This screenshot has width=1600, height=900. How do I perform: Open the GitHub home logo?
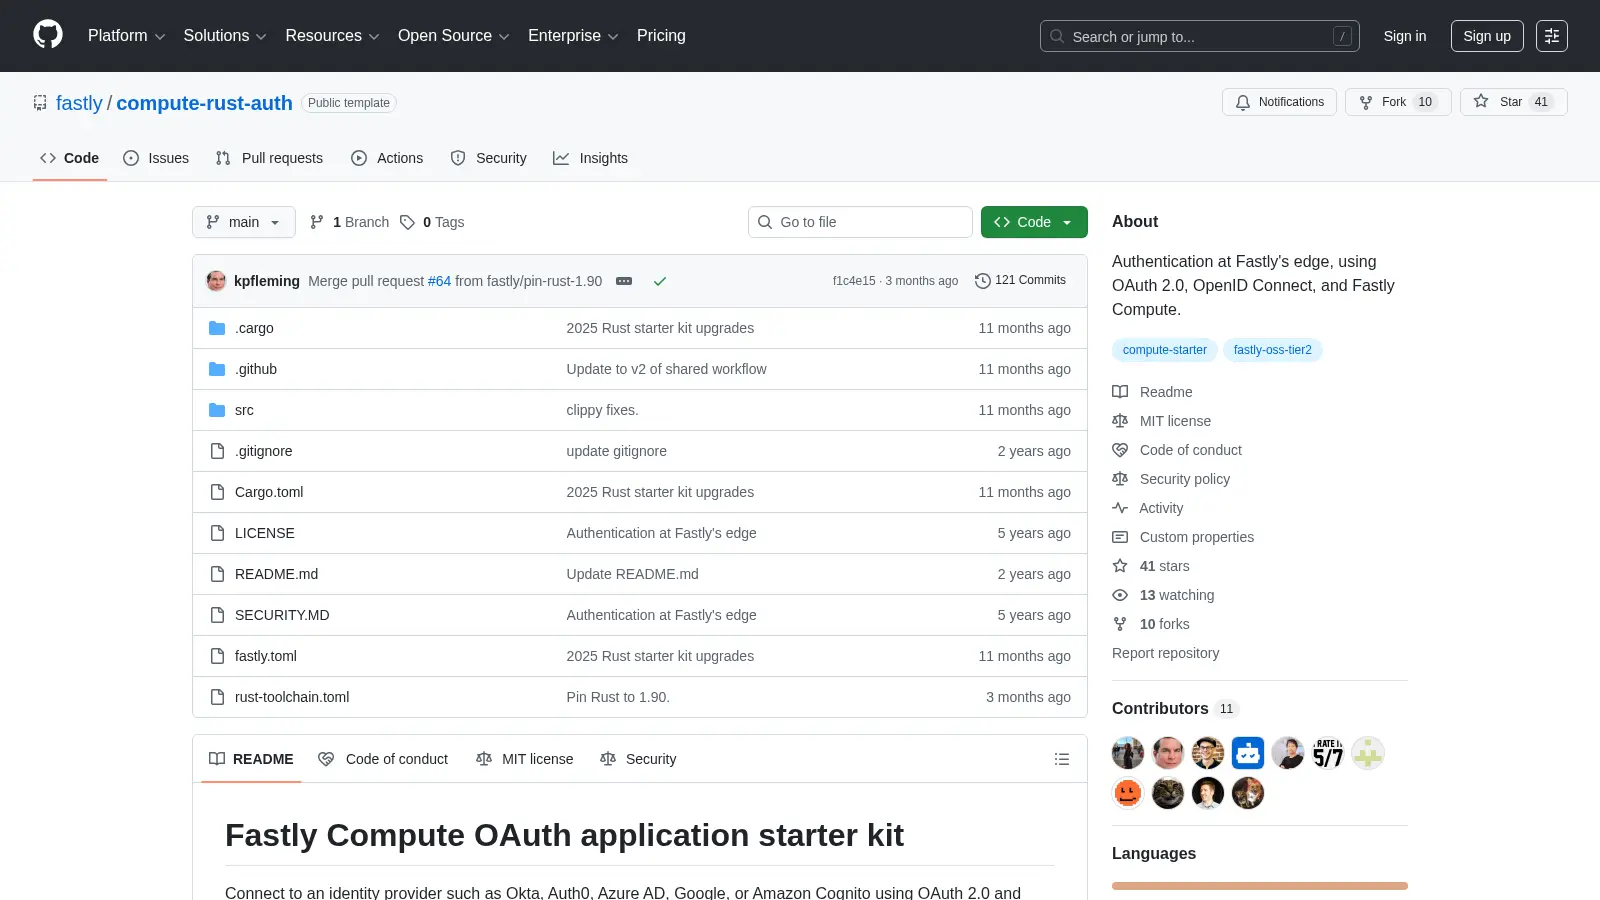tap(48, 35)
